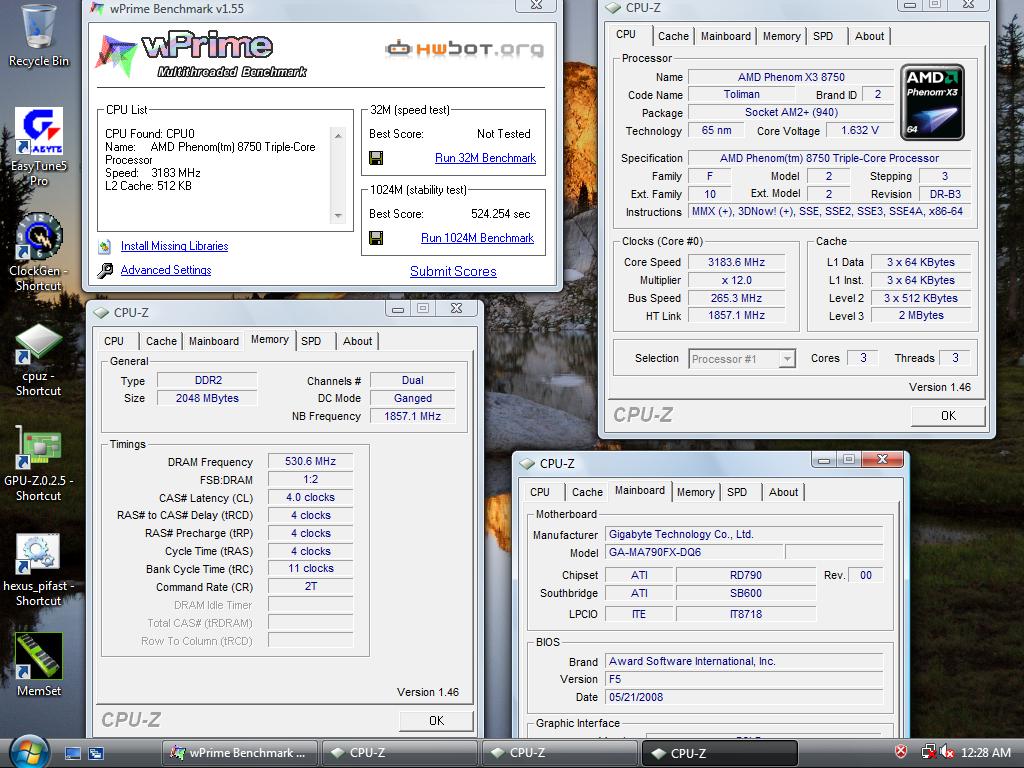The height and width of the screenshot is (768, 1024).
Task: Click OK in the CPU-Z processor window
Action: 948,415
